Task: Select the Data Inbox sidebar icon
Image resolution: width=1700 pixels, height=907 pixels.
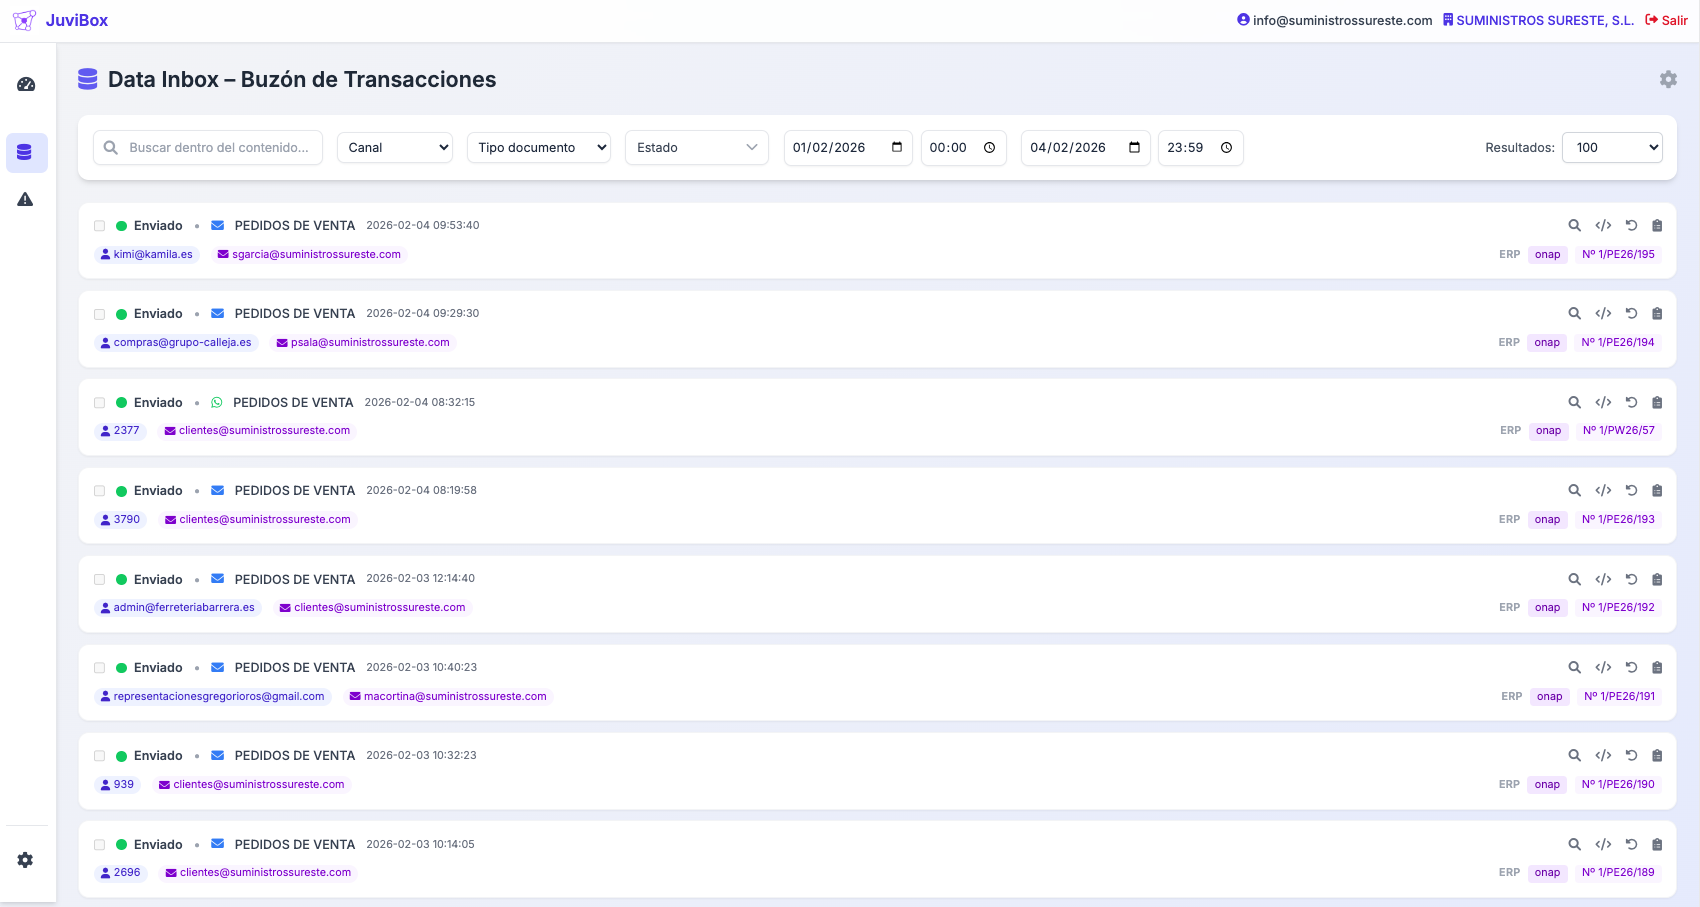Action: click(x=26, y=152)
